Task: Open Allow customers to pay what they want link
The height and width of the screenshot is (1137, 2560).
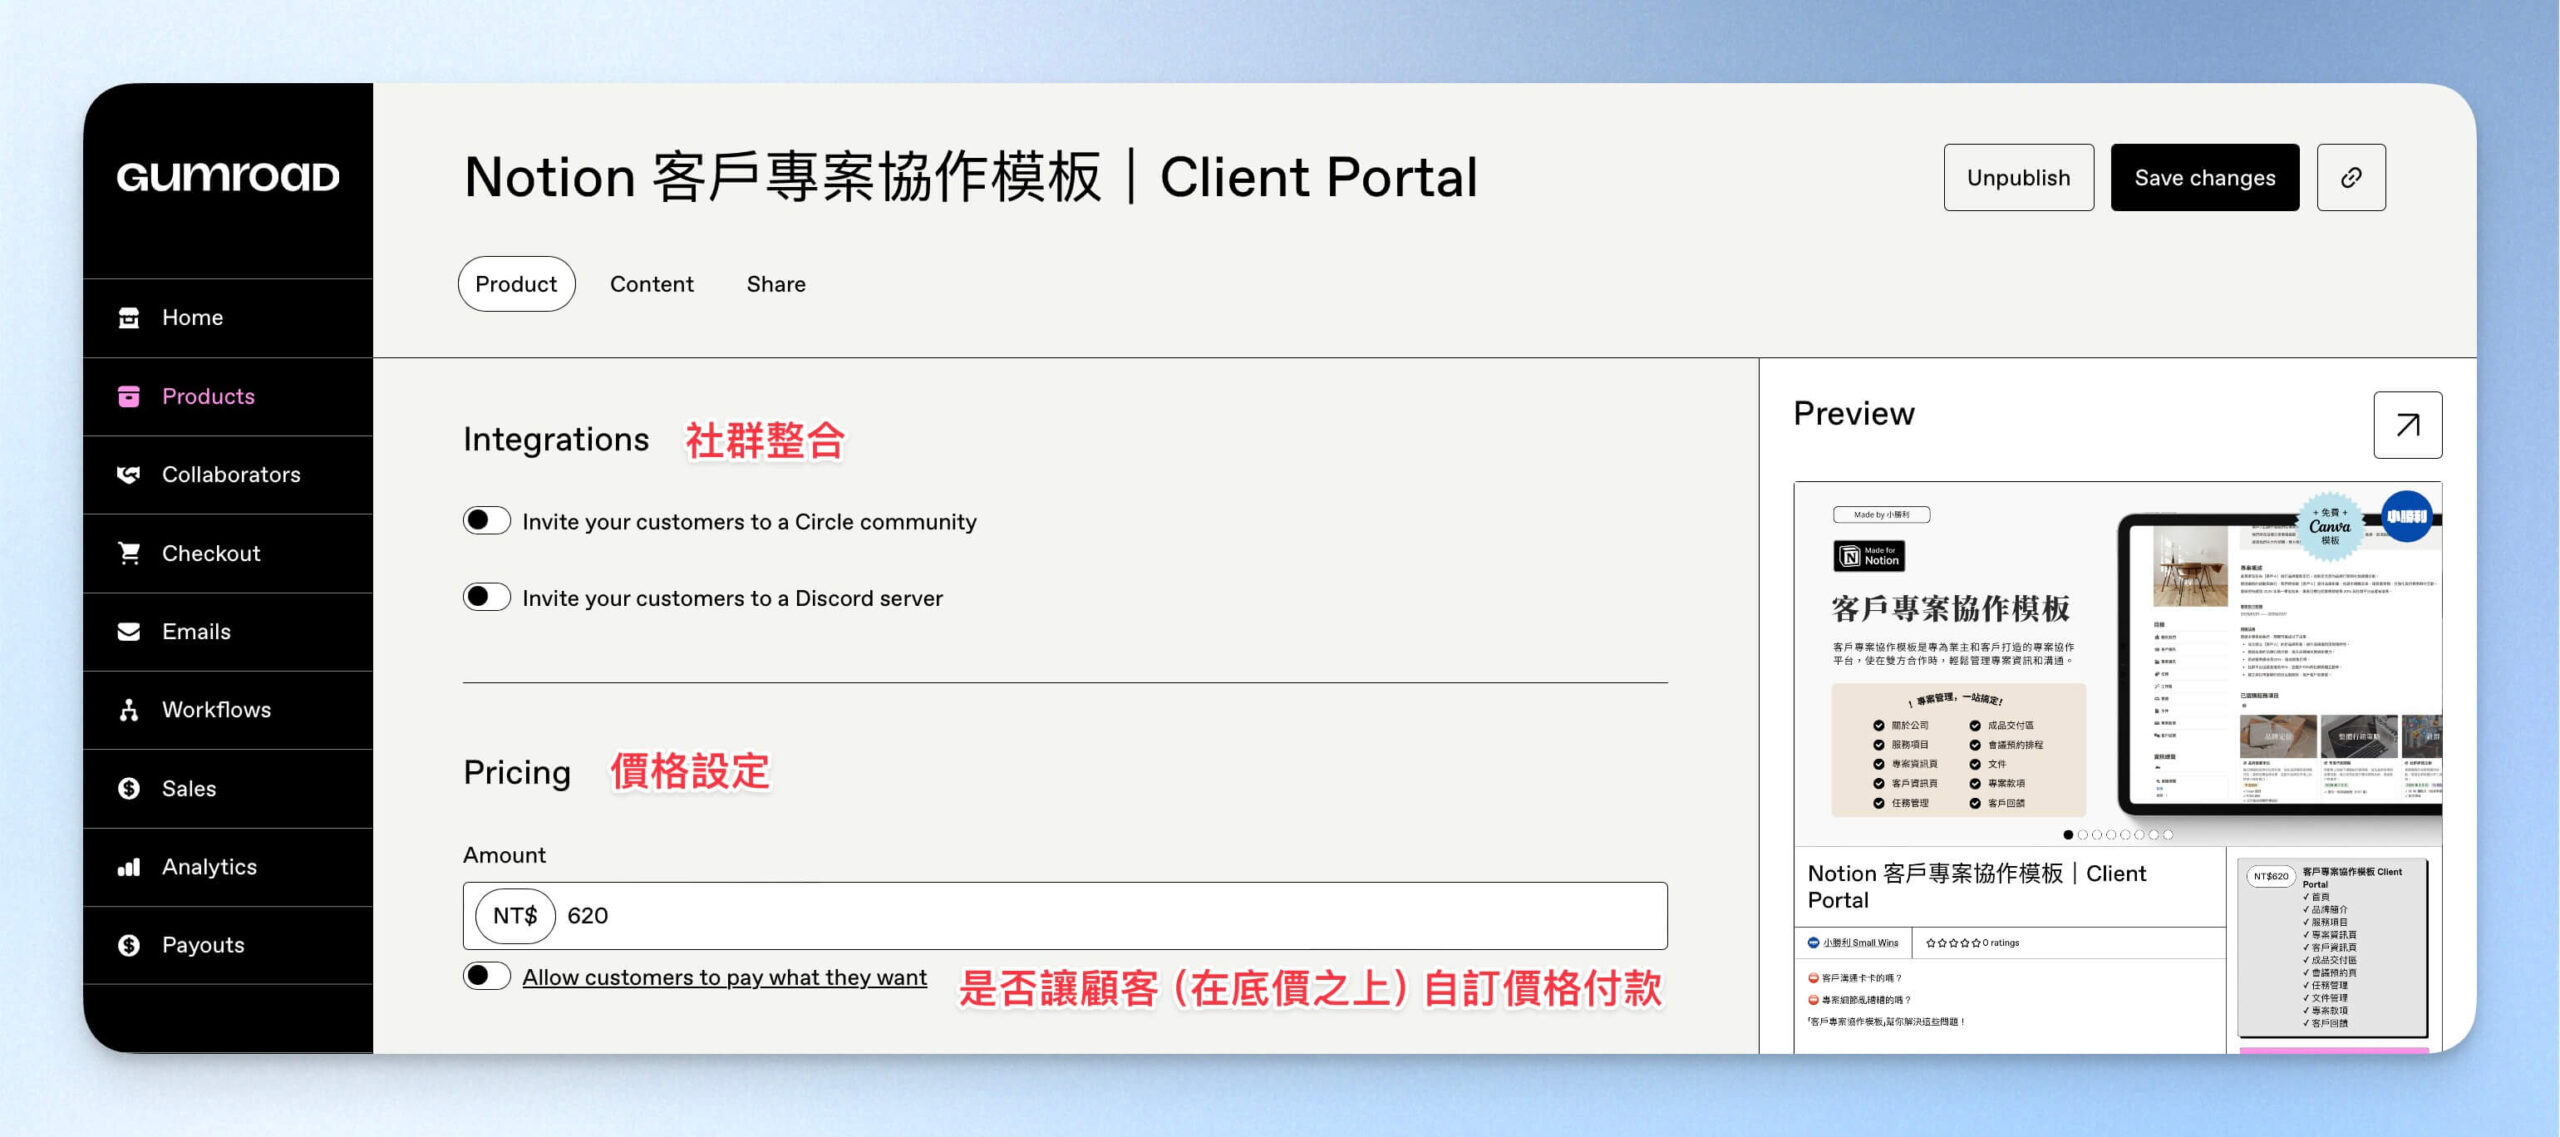Action: point(724,977)
